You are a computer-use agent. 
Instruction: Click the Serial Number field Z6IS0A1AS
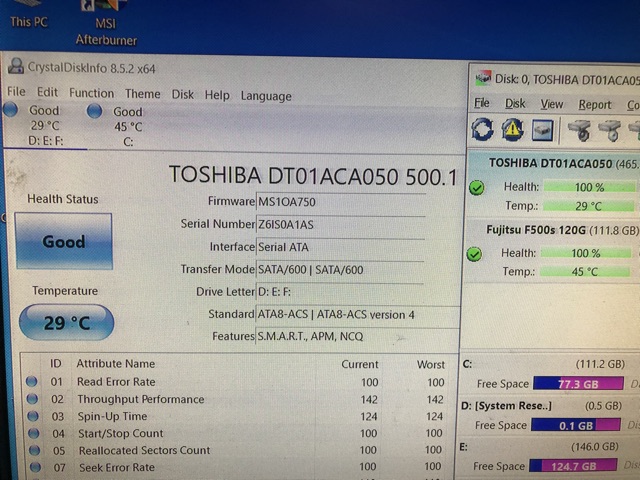click(x=341, y=224)
